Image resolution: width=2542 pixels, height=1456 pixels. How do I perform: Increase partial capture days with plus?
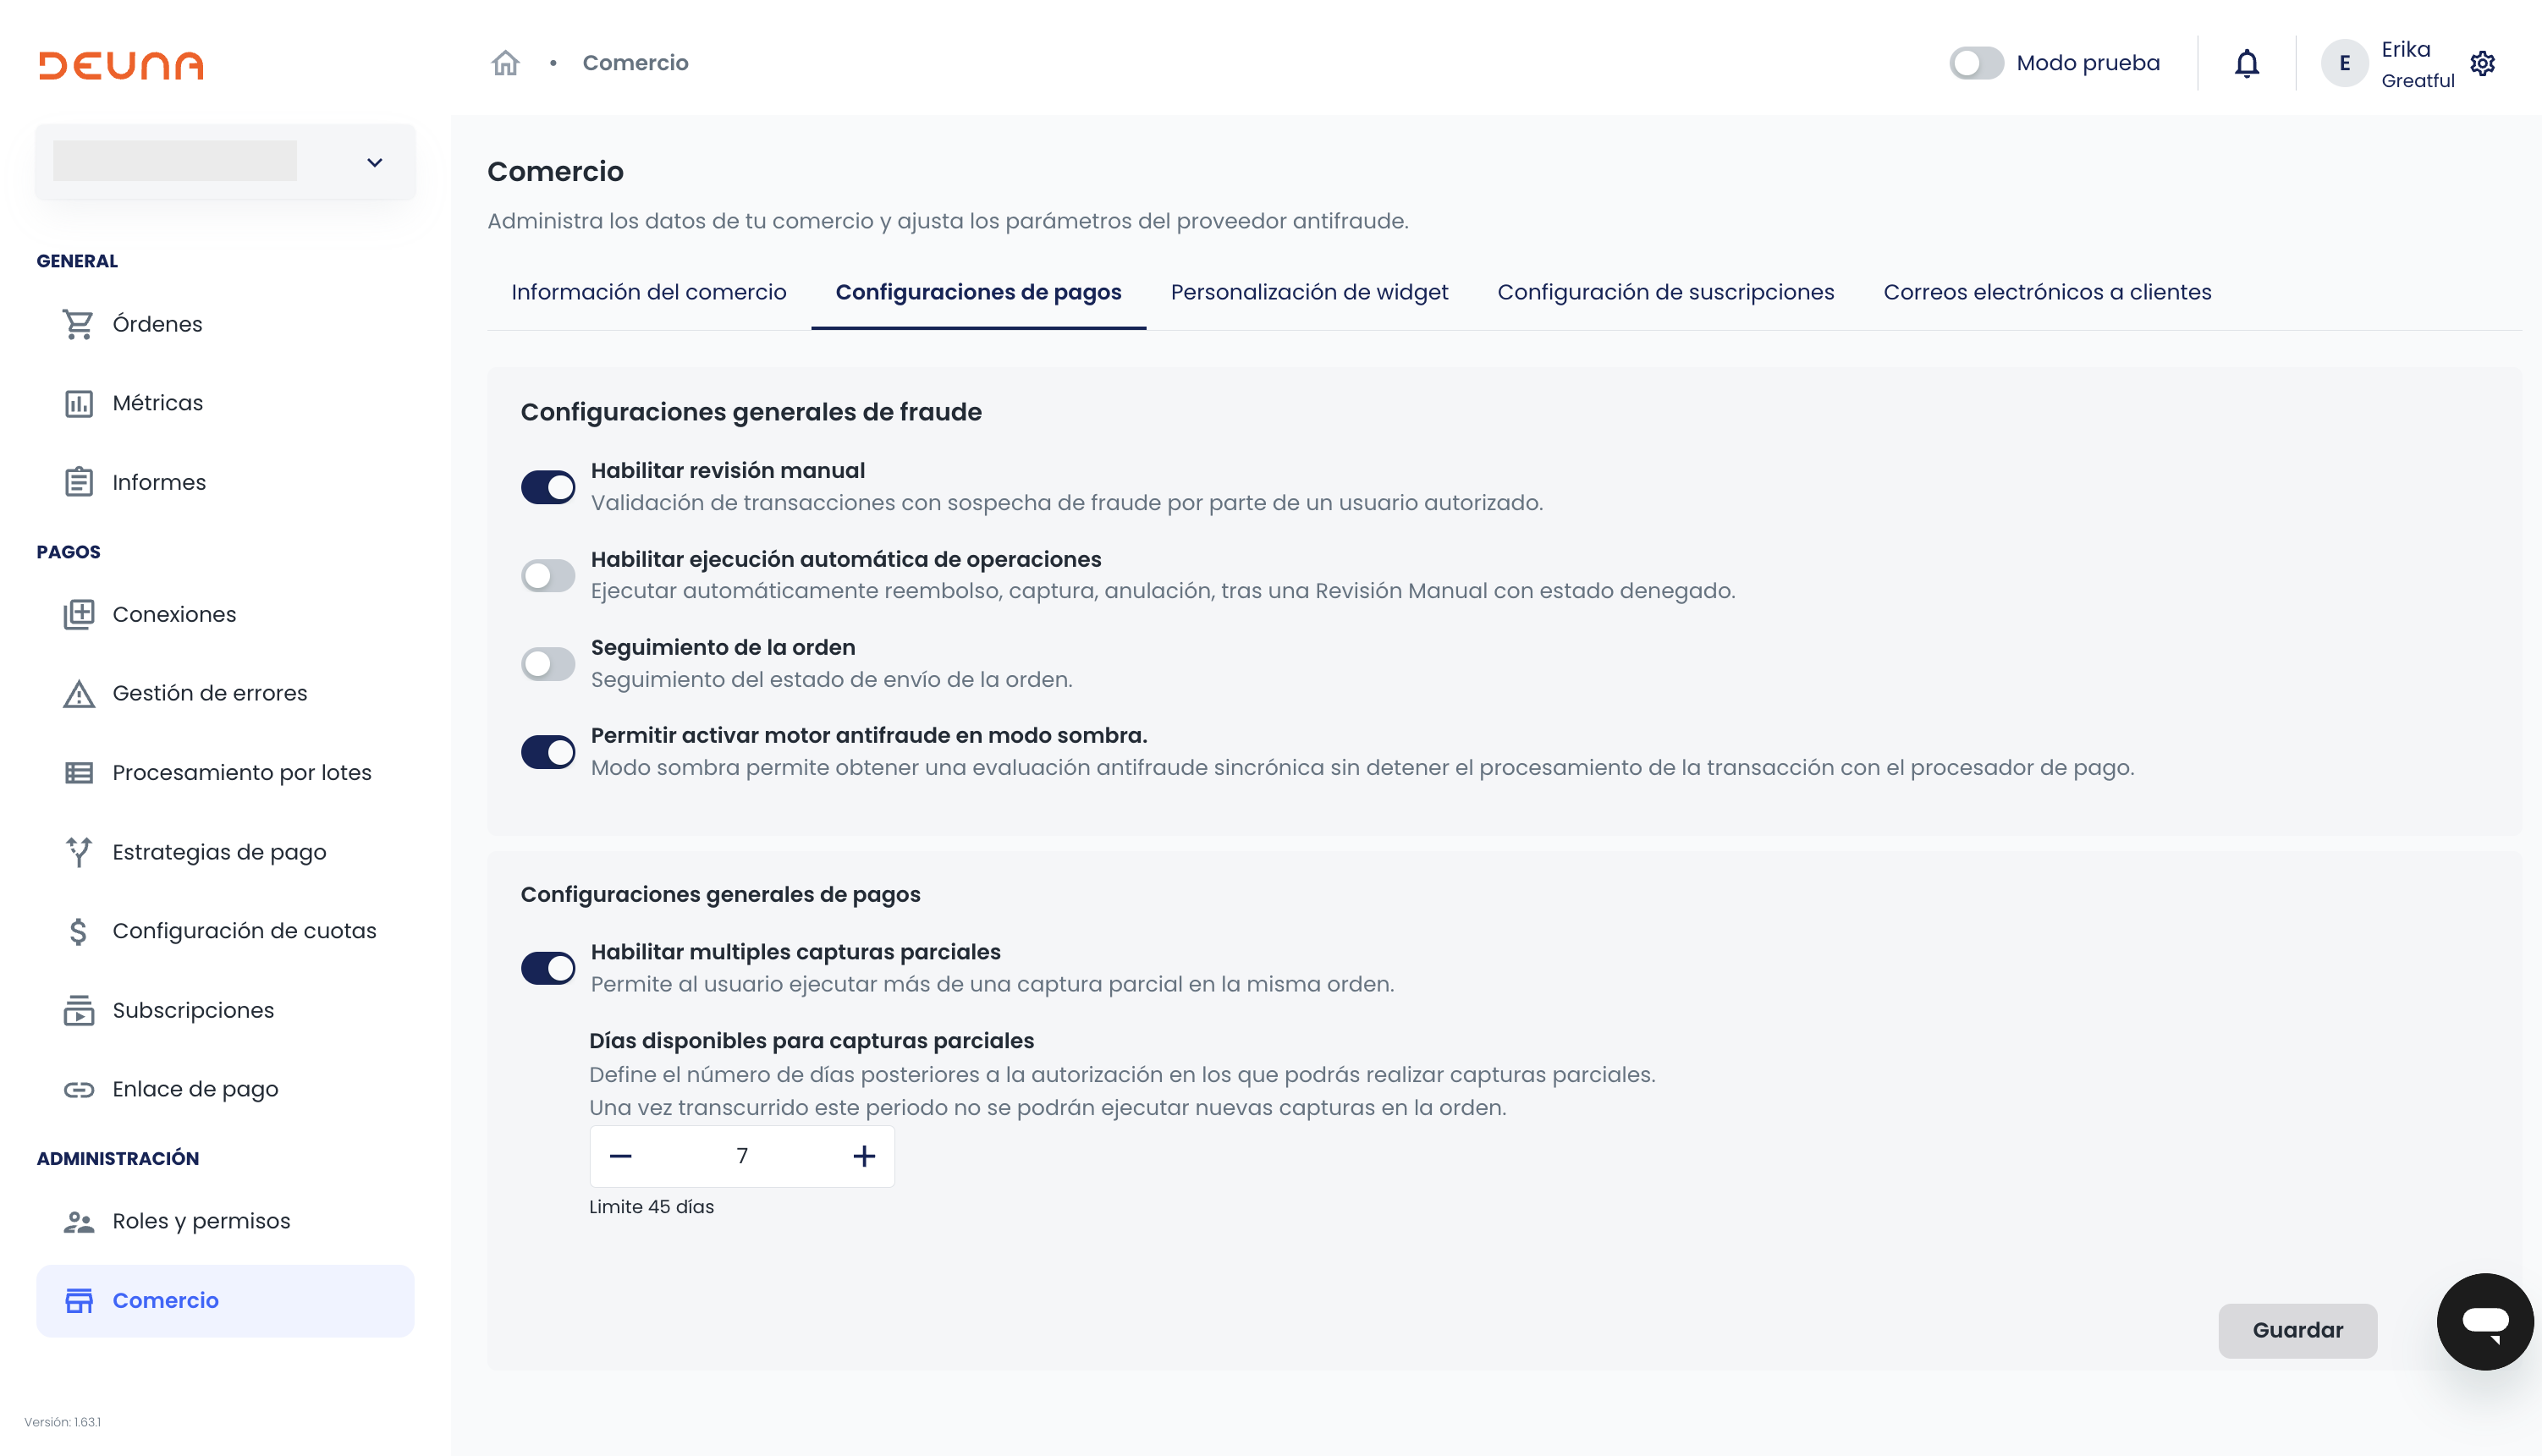pos(864,1157)
